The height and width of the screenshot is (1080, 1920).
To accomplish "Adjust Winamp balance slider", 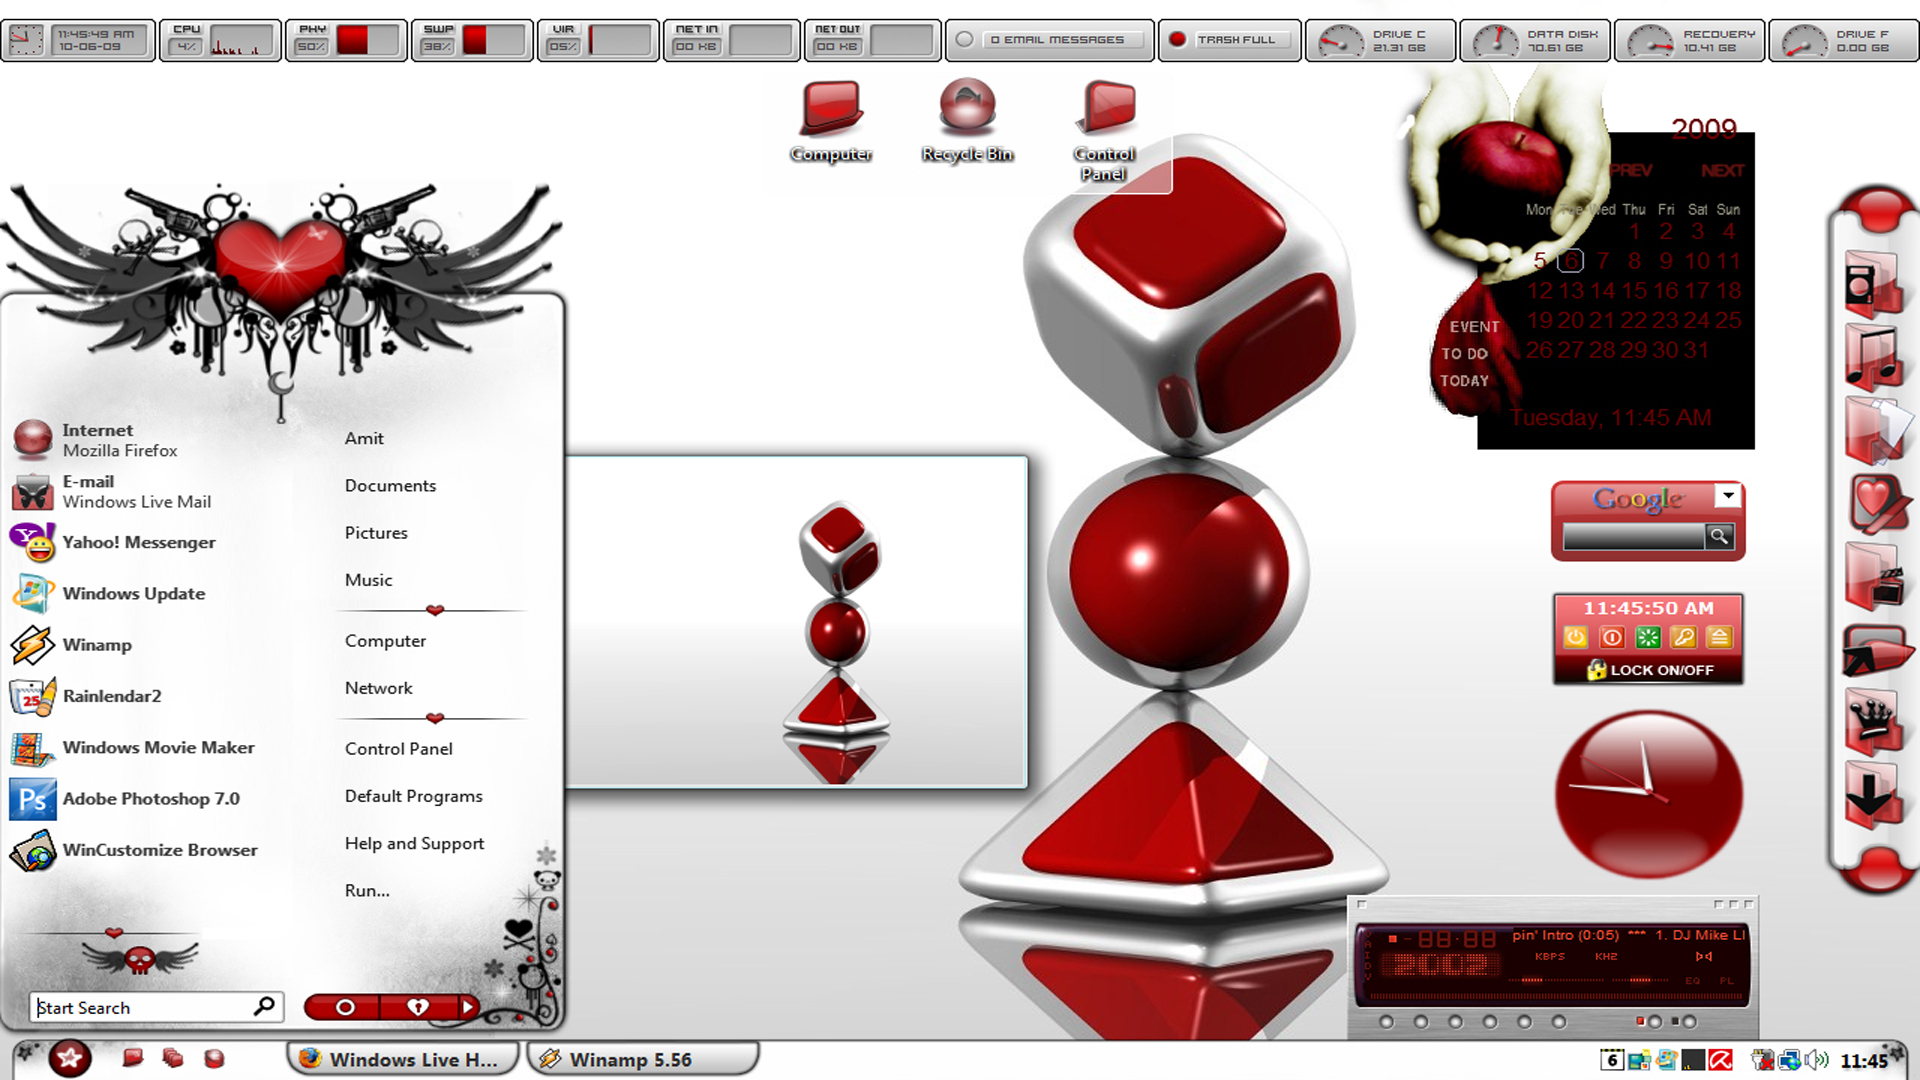I will point(1640,981).
